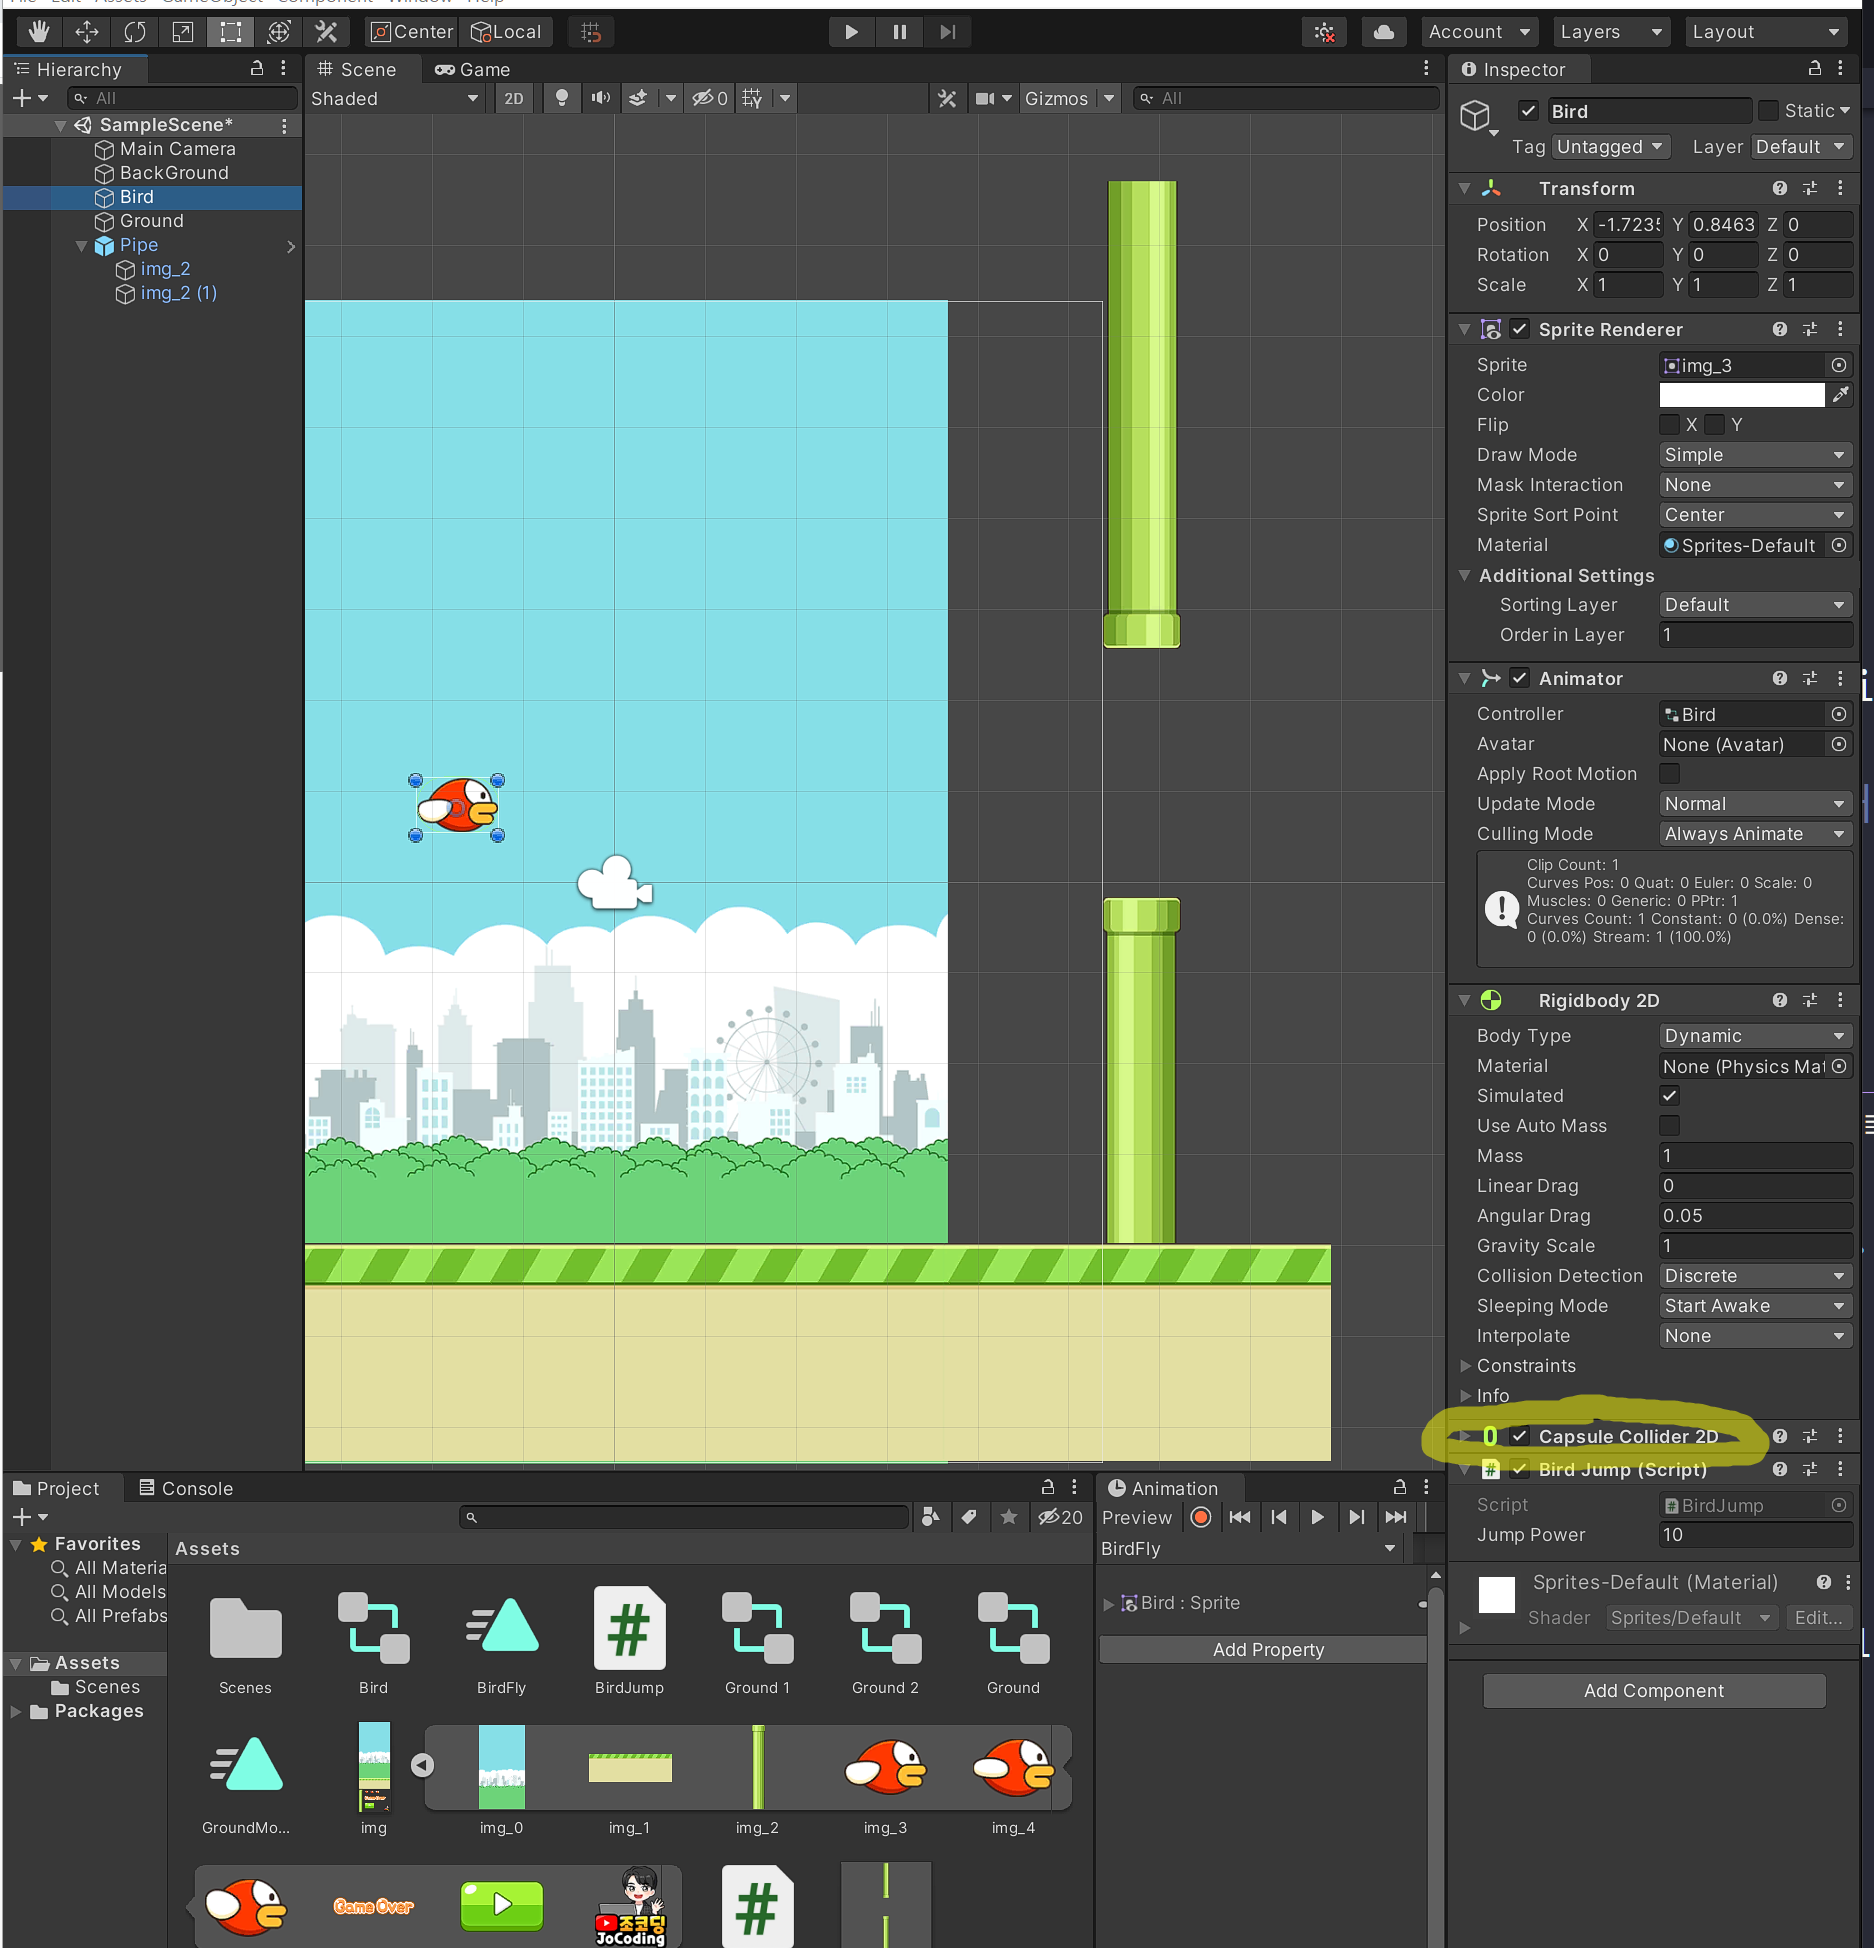Click the Pause button in toolbar
This screenshot has height=1948, width=1874.
click(899, 32)
